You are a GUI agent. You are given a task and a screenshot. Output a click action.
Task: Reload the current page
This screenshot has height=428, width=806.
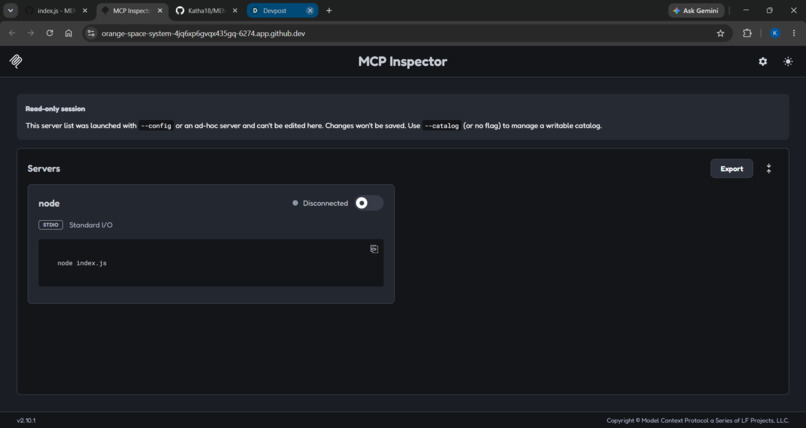pyautogui.click(x=49, y=33)
